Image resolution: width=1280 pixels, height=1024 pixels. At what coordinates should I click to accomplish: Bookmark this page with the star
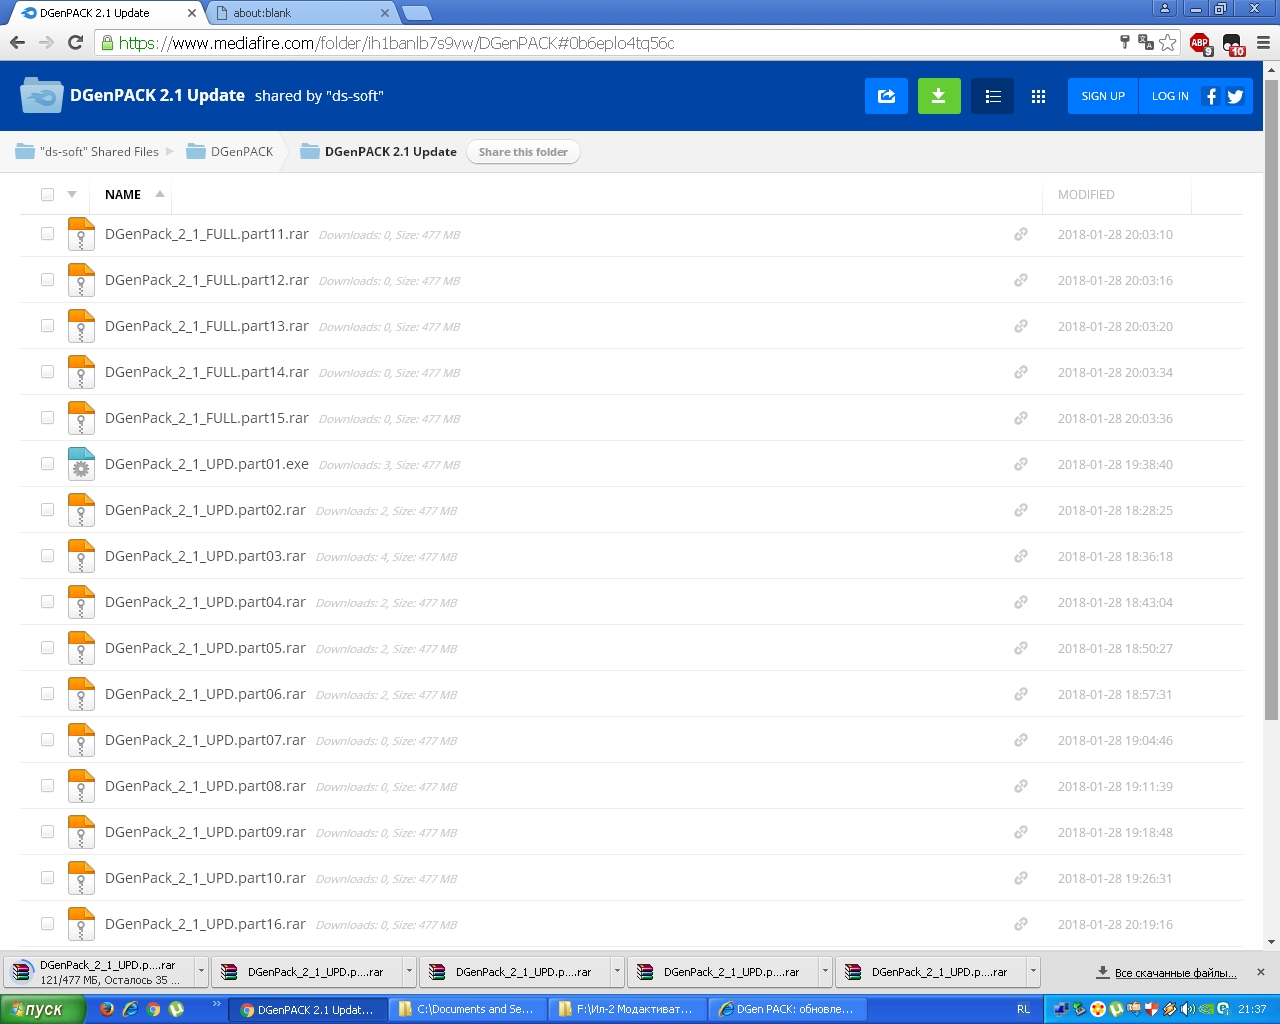[x=1168, y=43]
